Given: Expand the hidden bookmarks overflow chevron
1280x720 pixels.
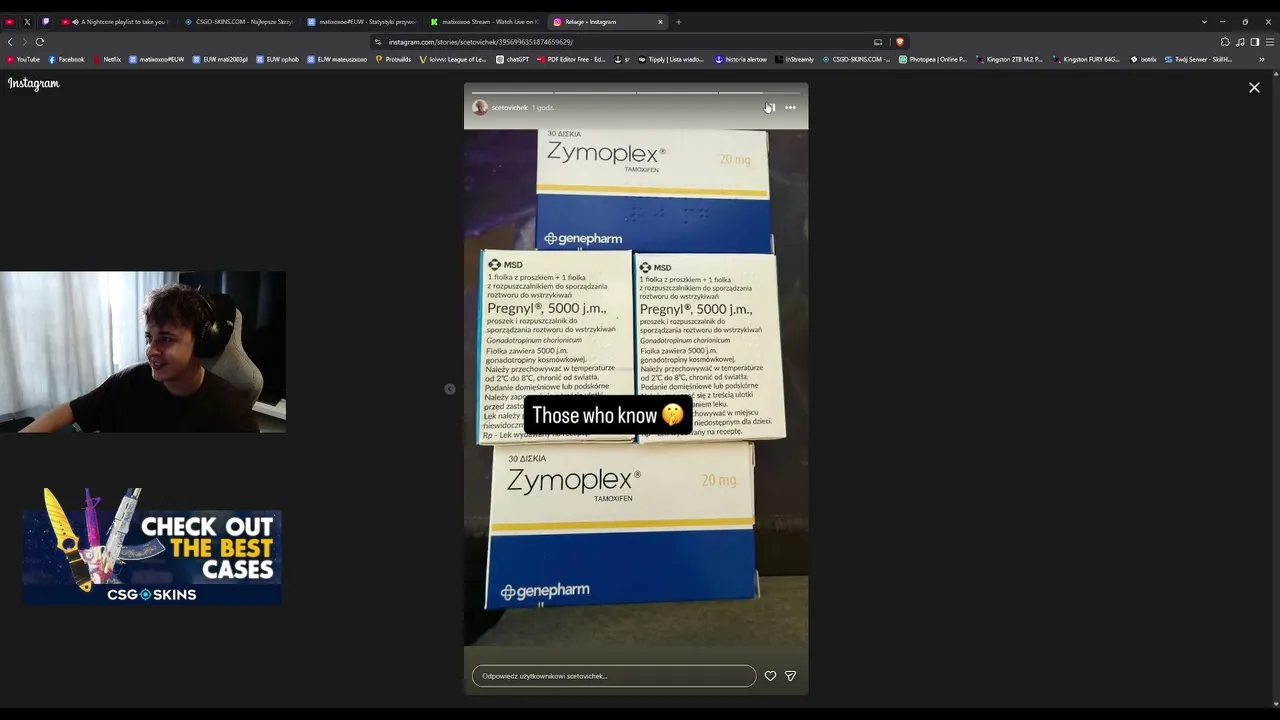Looking at the screenshot, I should pos(1261,59).
